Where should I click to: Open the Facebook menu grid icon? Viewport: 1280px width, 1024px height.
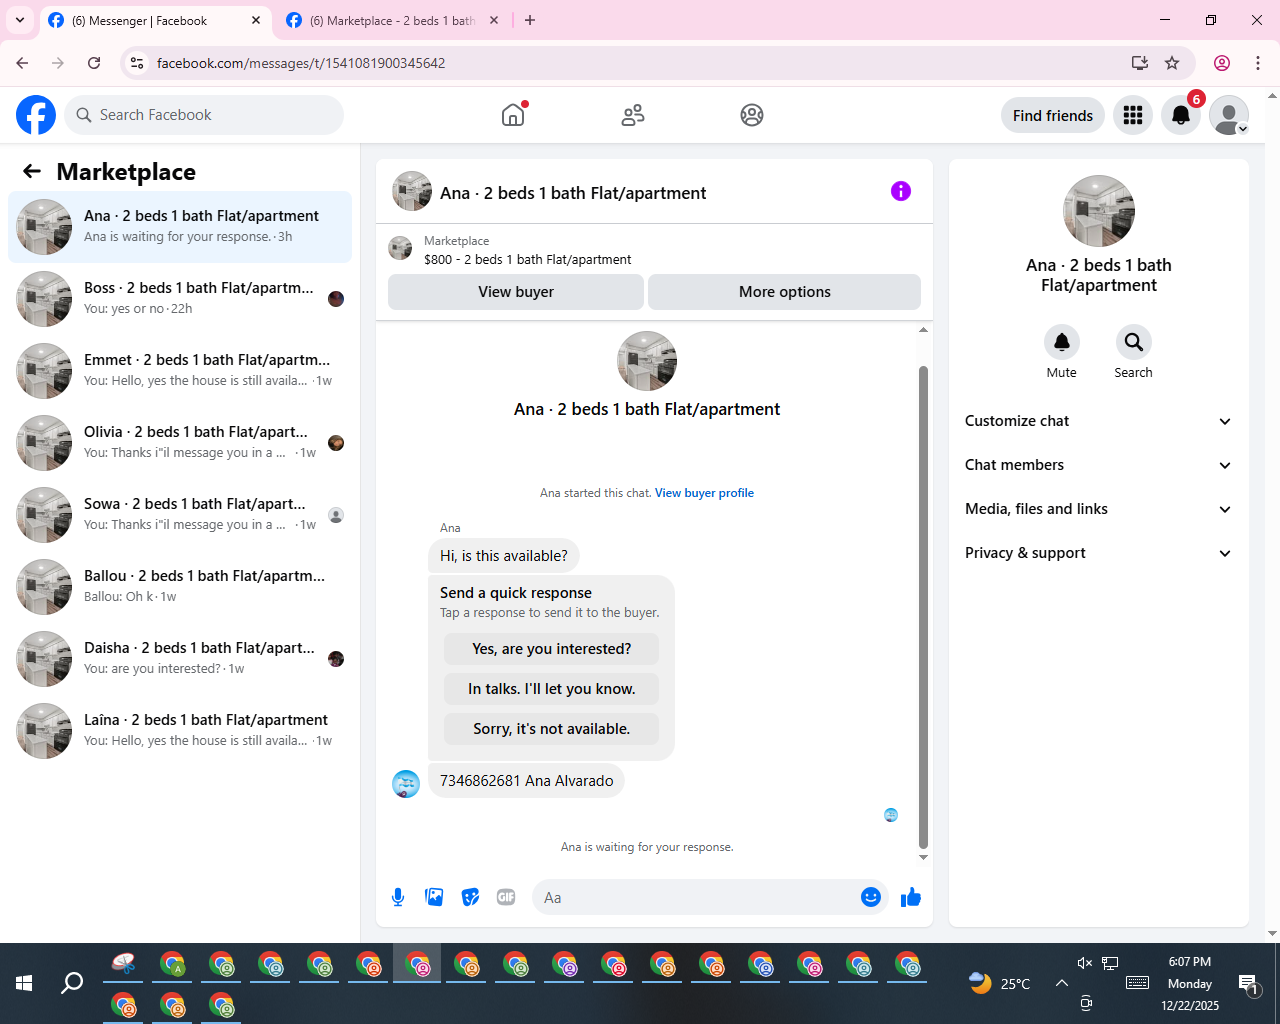pyautogui.click(x=1133, y=115)
